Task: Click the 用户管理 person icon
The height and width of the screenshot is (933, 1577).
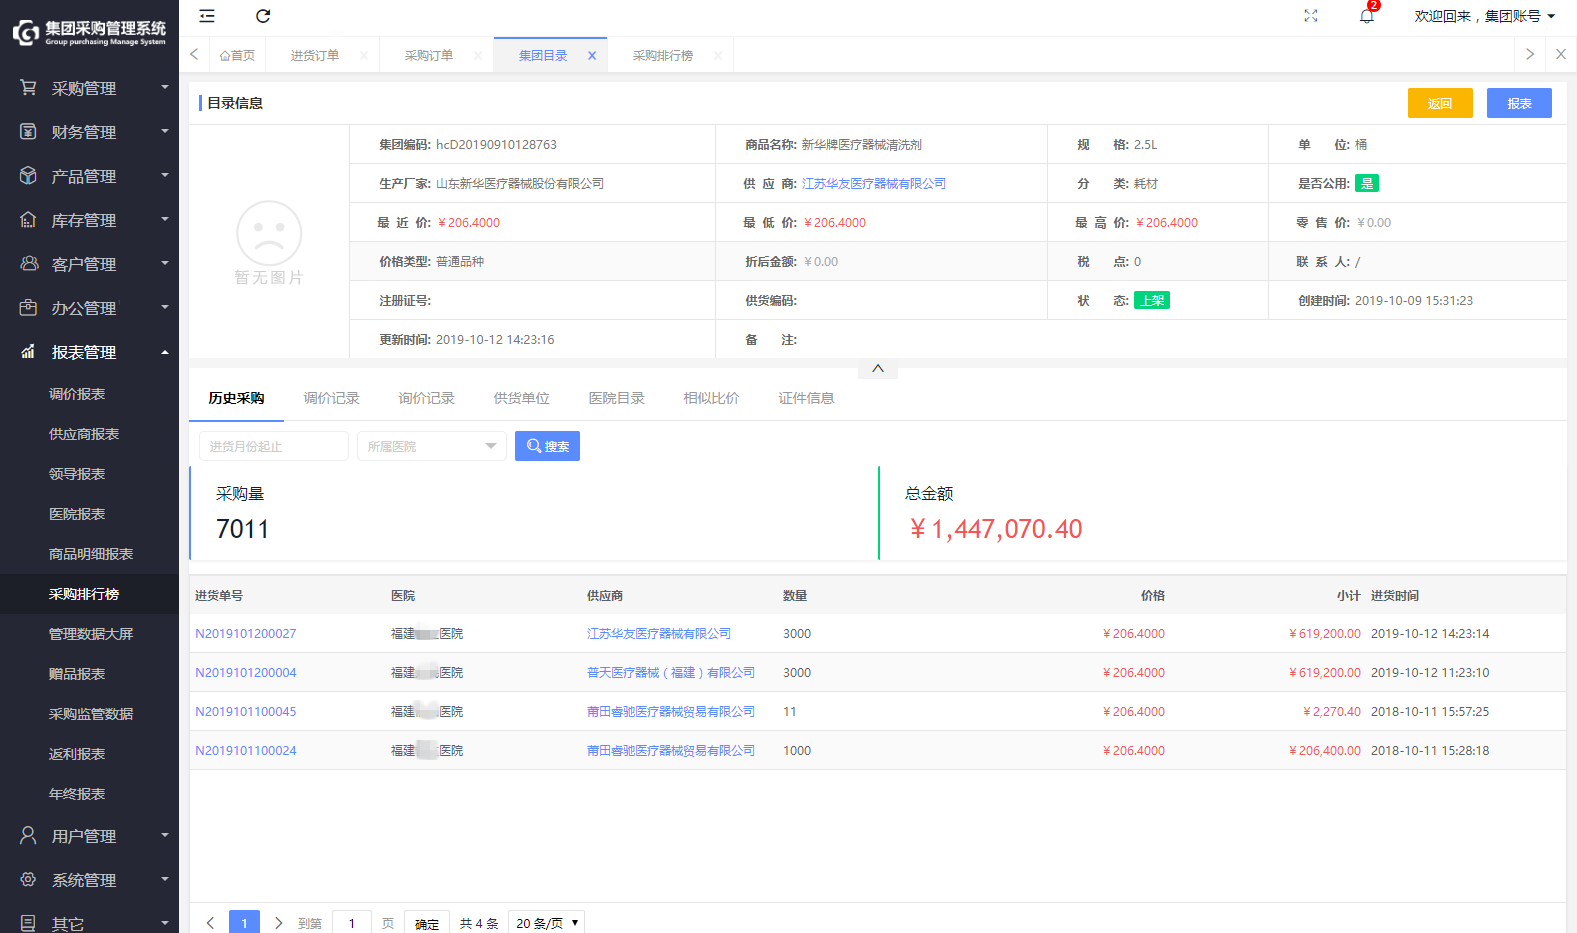Action: click(28, 836)
